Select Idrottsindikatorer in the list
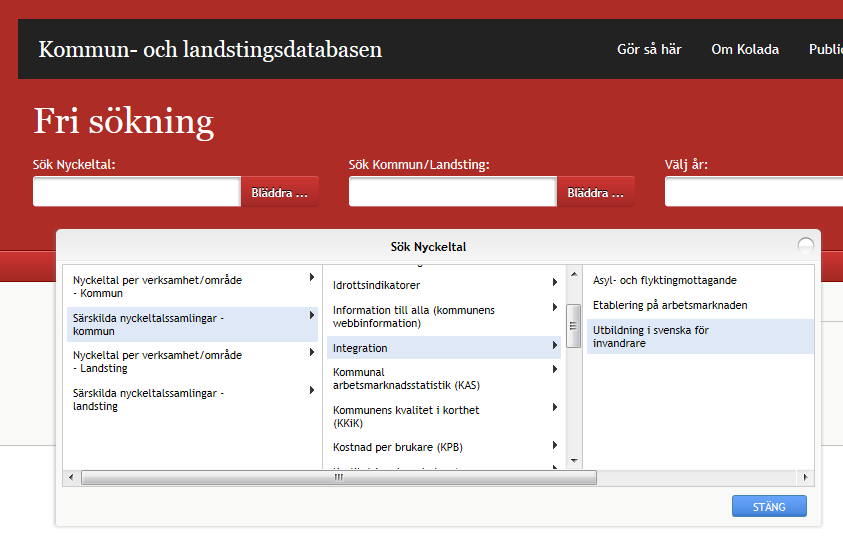This screenshot has height=547, width=843. coord(444,285)
